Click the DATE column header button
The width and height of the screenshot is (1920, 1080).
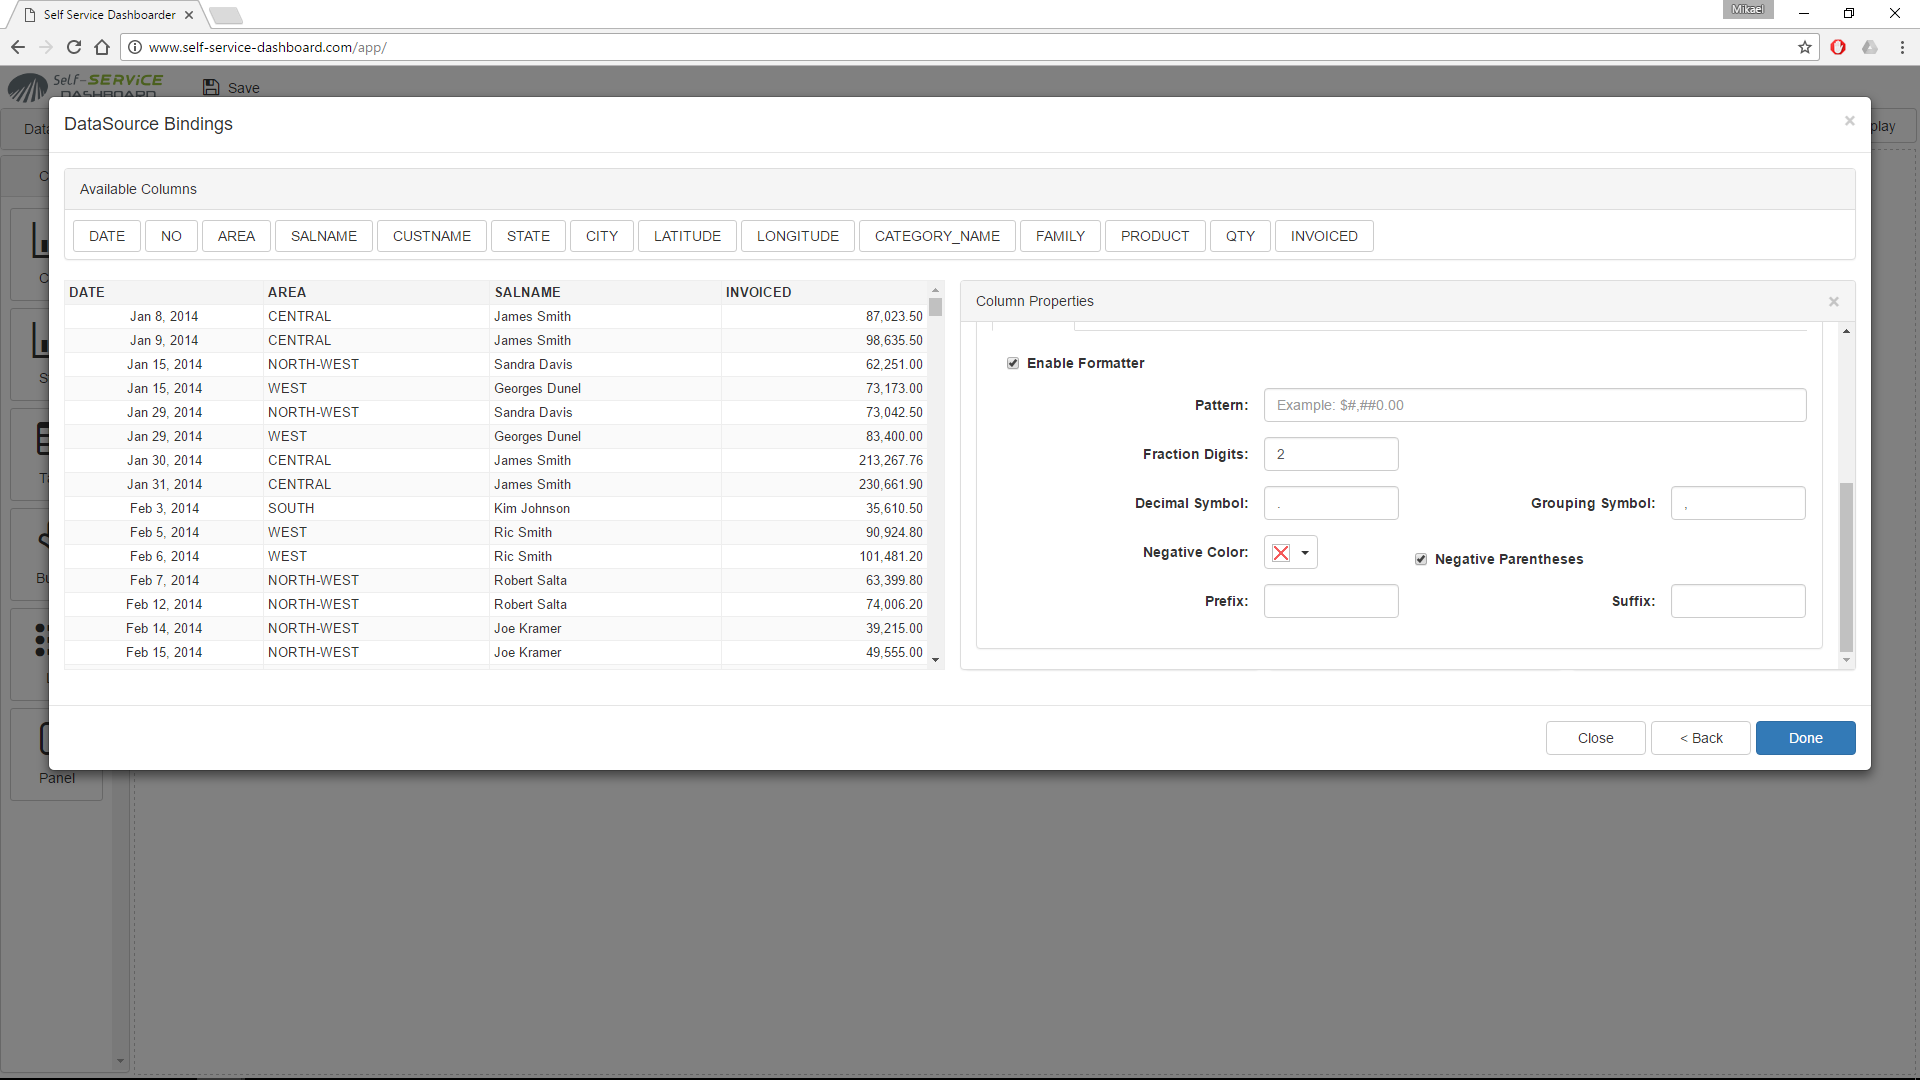coord(105,235)
